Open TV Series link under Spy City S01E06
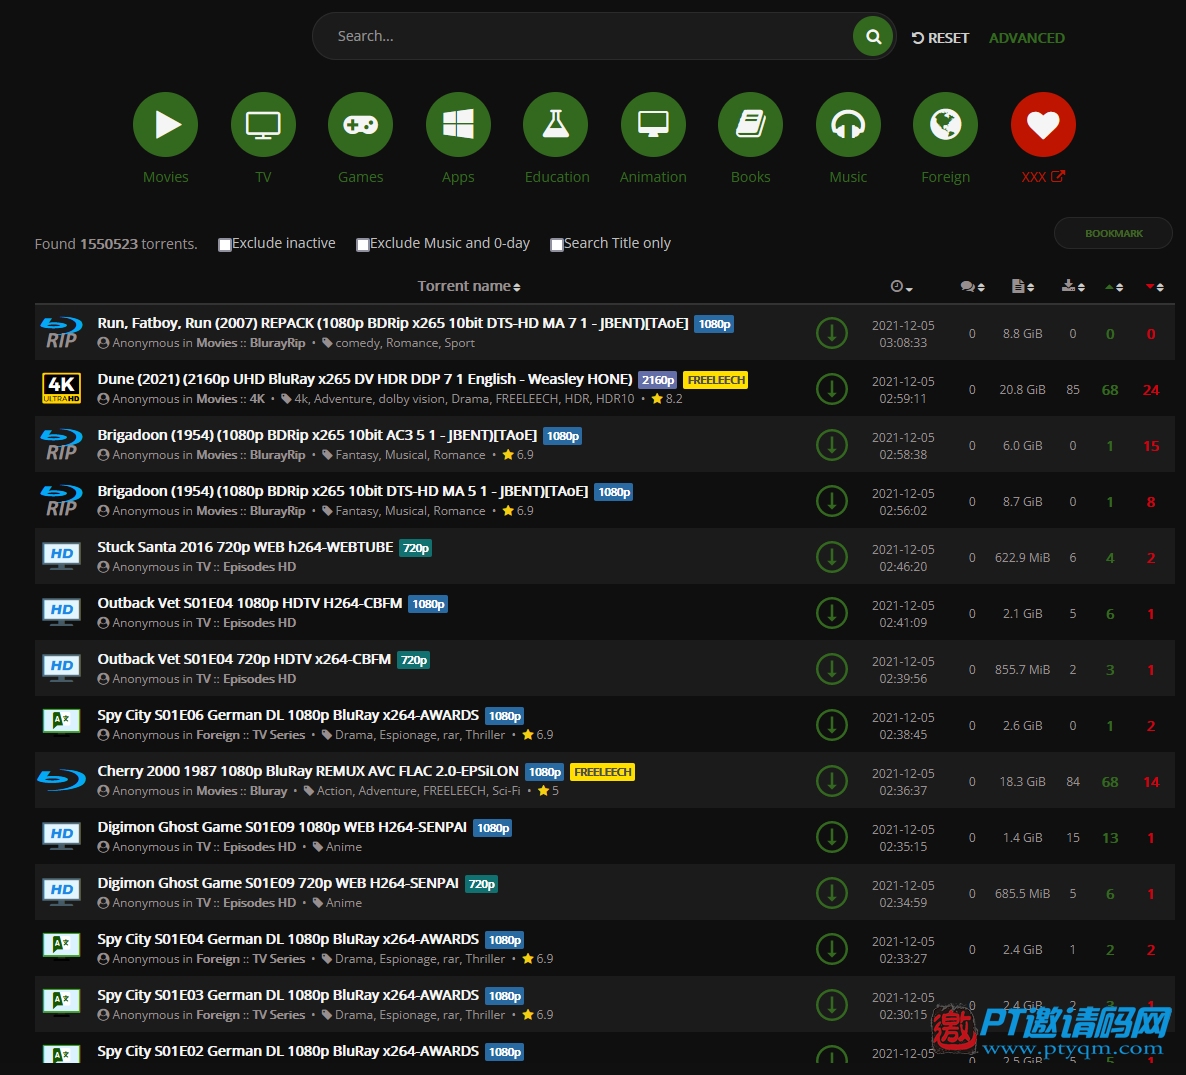1186x1075 pixels. 278,735
